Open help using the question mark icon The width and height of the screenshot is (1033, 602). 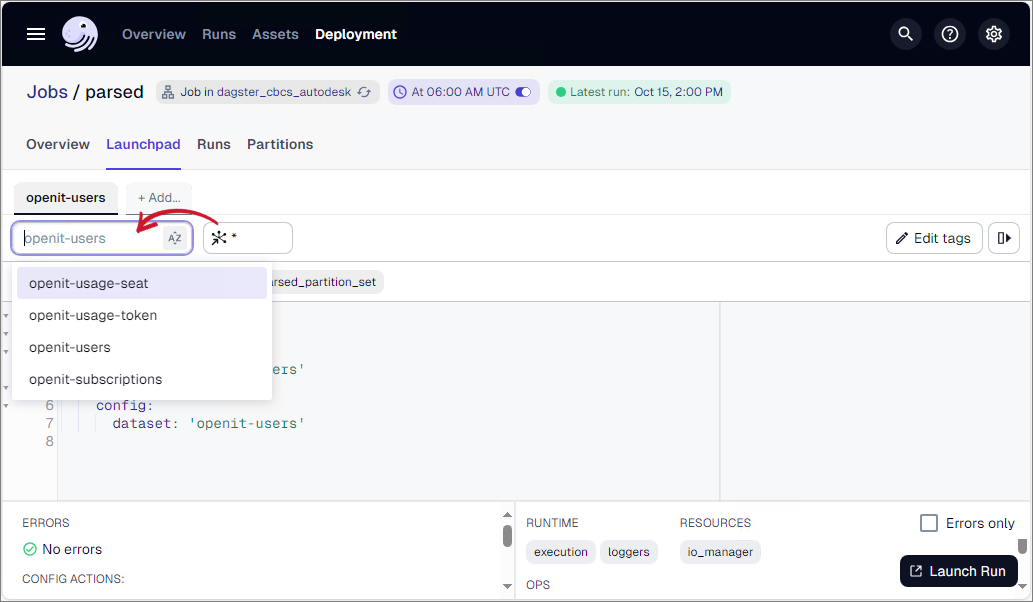pyautogui.click(x=949, y=33)
